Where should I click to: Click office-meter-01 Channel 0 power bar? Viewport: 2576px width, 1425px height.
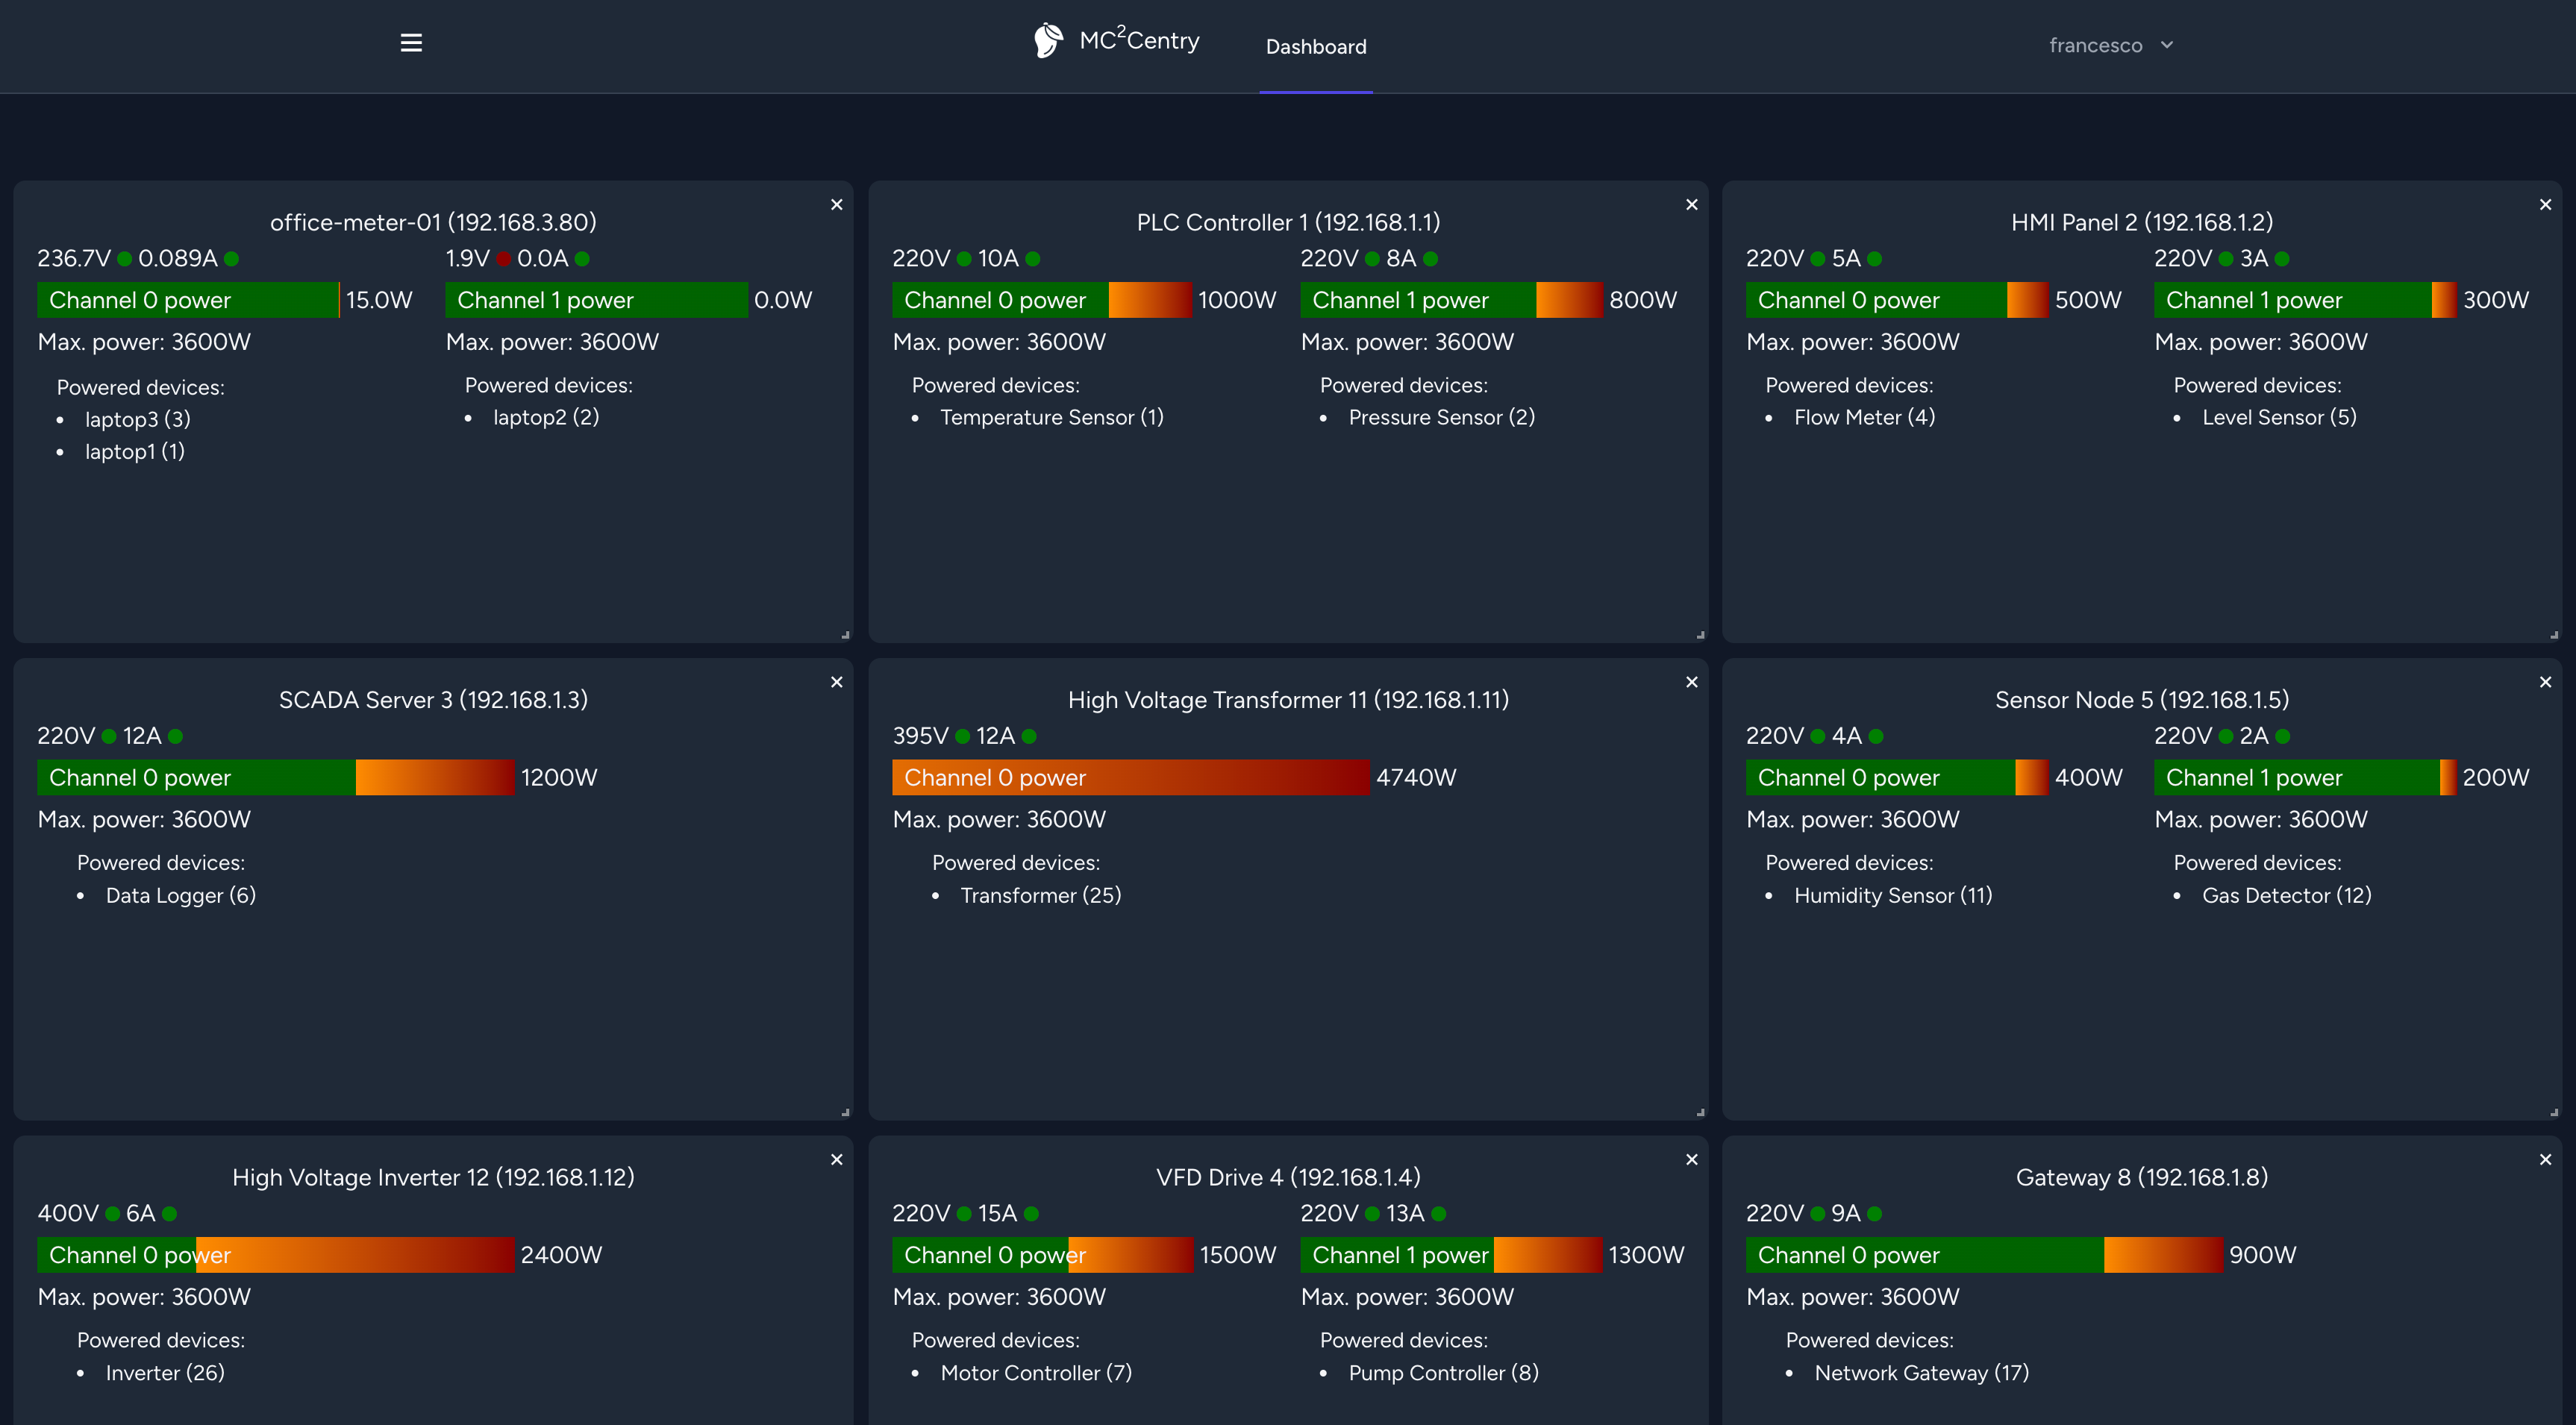pos(189,300)
